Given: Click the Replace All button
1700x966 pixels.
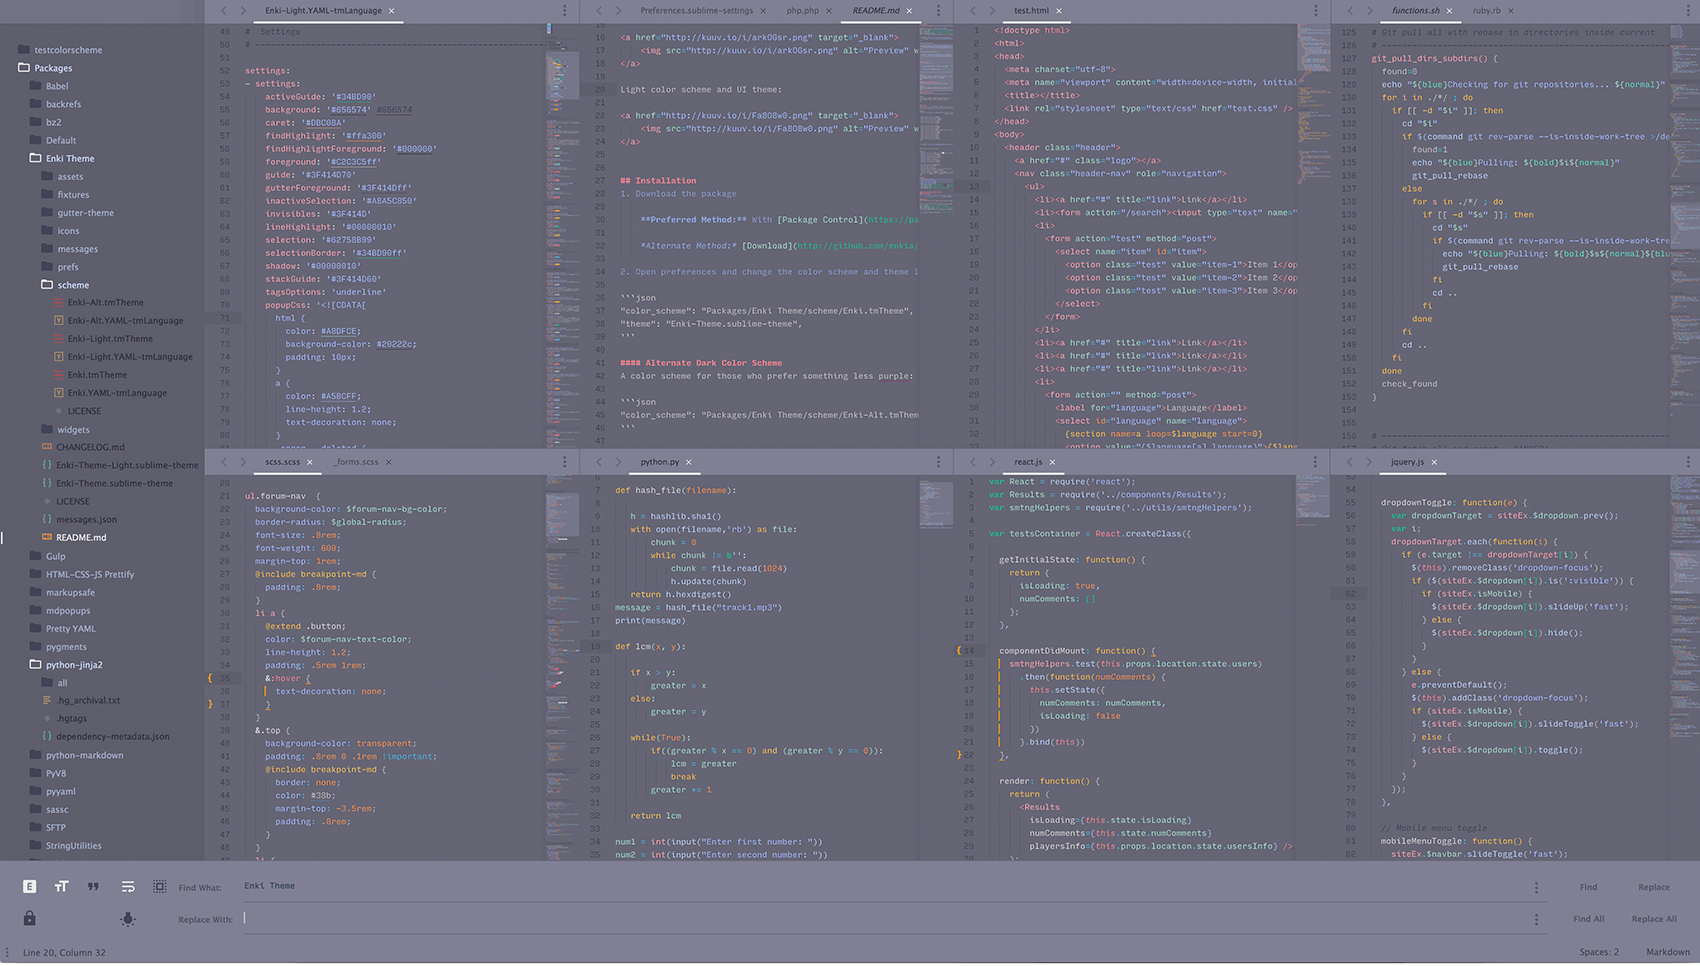Looking at the screenshot, I should tap(1653, 919).
